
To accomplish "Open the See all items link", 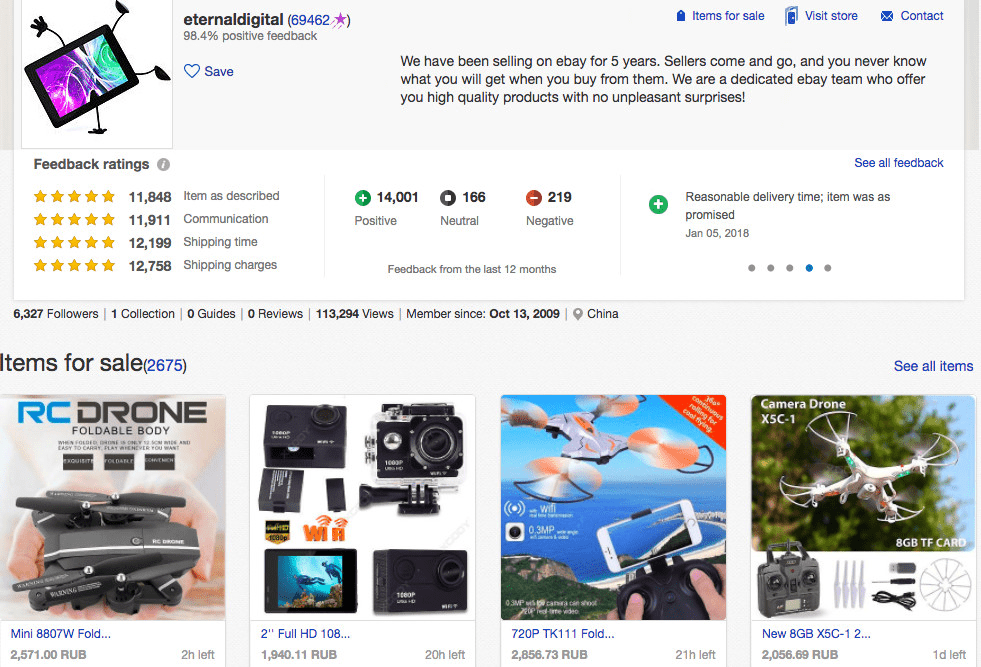I will pyautogui.click(x=933, y=366).
